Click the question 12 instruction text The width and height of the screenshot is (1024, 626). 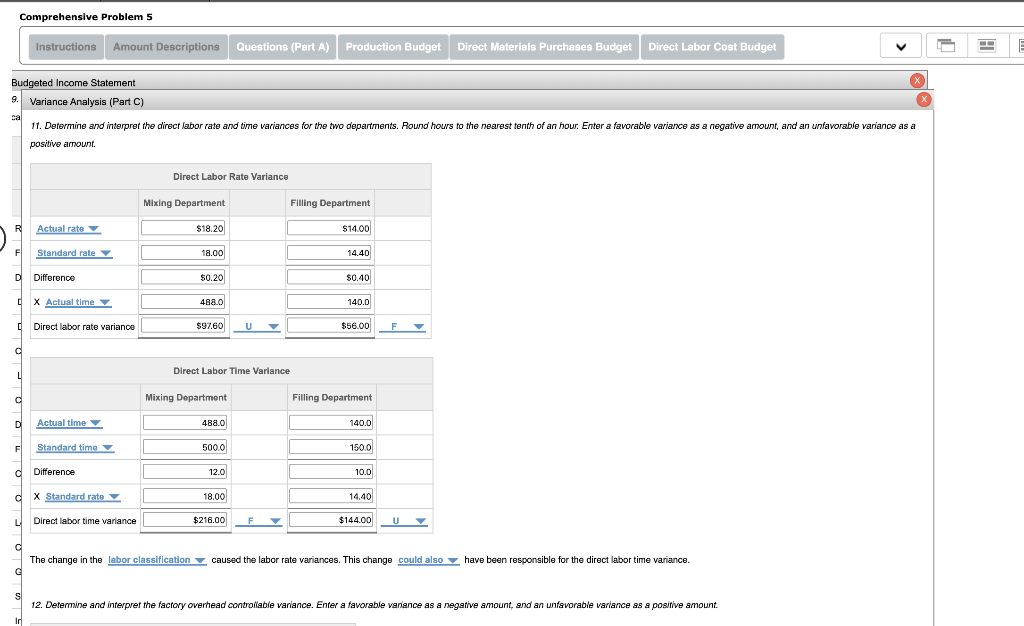coord(374,605)
